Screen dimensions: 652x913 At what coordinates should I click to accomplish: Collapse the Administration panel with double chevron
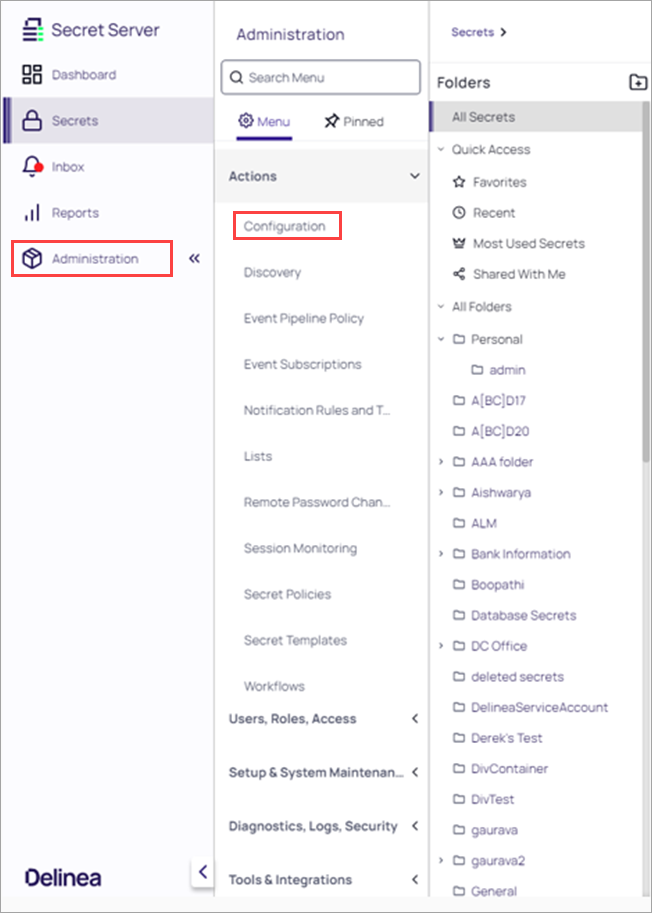pyautogui.click(x=194, y=259)
